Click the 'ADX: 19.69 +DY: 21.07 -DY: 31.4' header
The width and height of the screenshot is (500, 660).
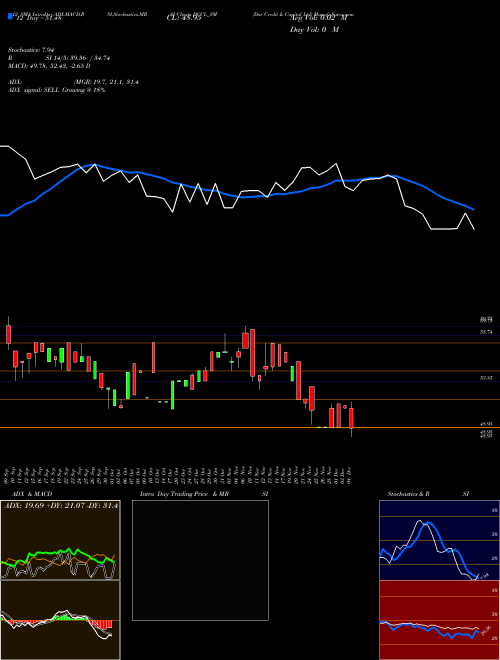(61, 506)
